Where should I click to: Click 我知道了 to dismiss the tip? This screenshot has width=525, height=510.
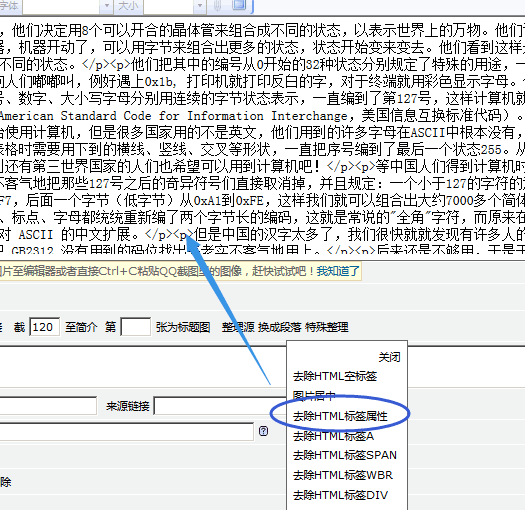point(338,271)
